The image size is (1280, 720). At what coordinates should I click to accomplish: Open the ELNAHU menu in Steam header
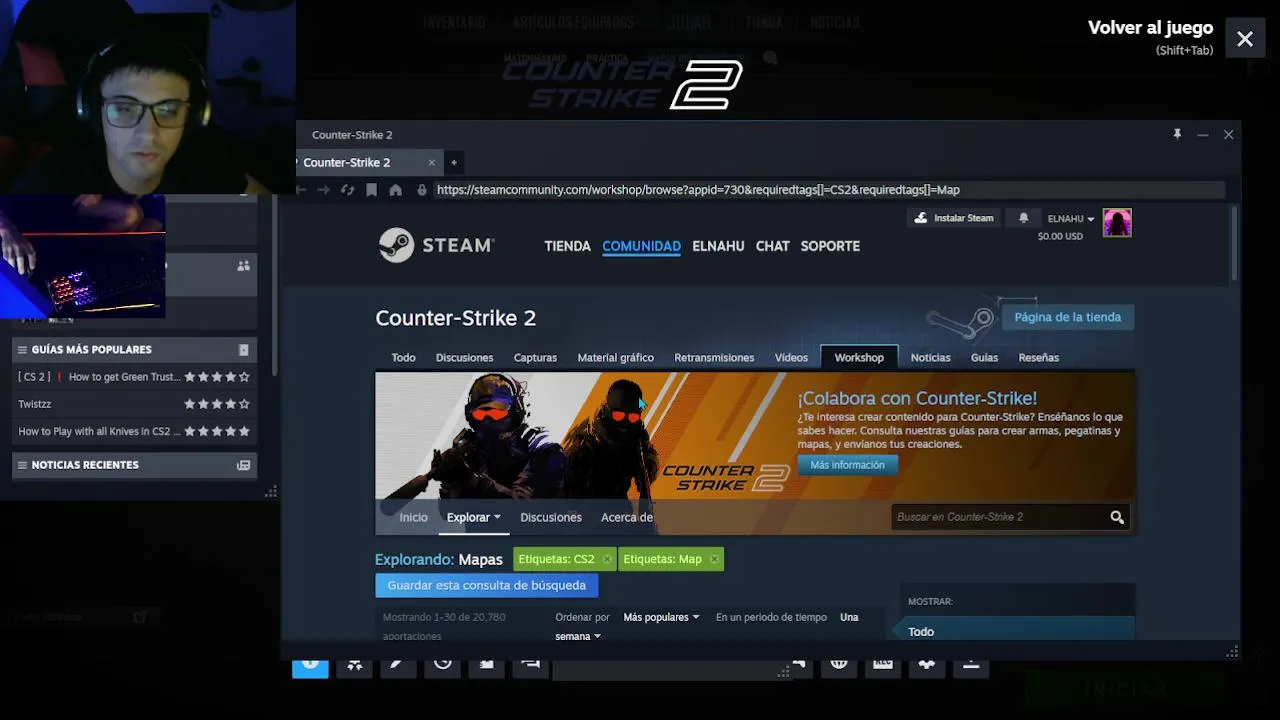(x=718, y=246)
